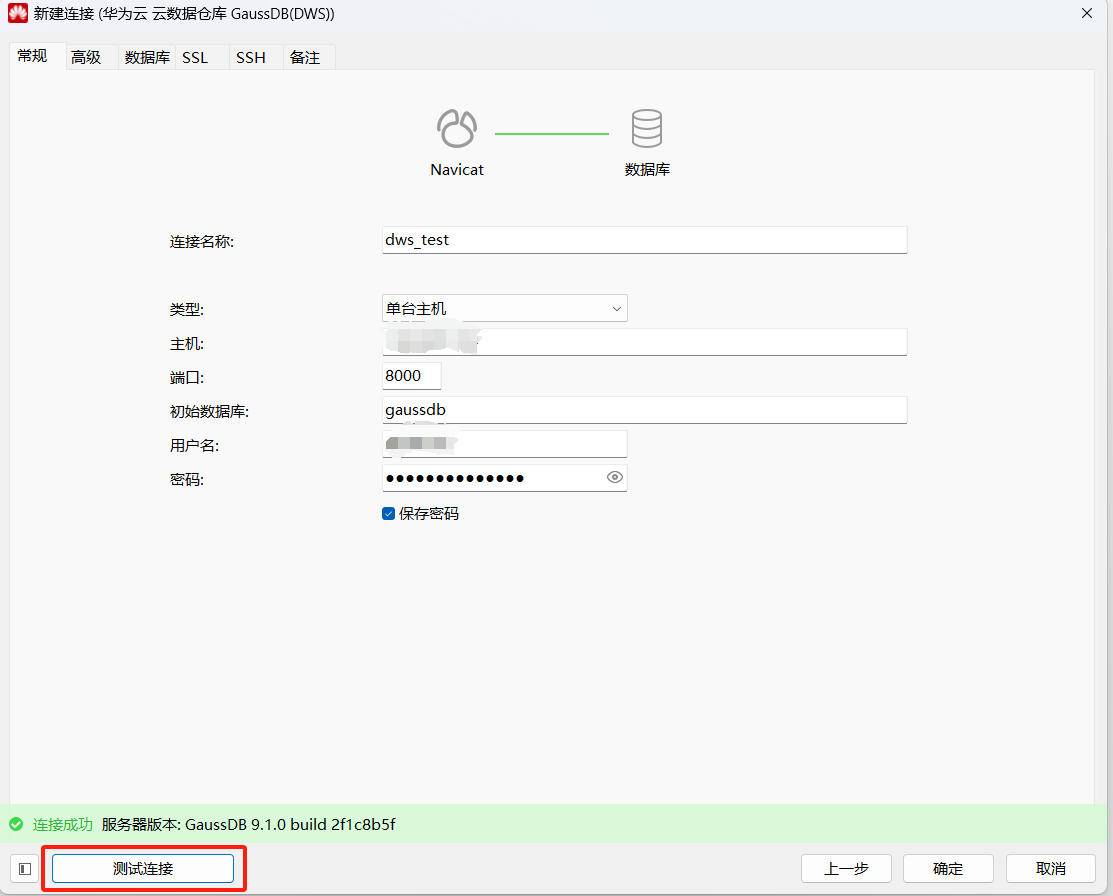Screen dimensions: 1113x896
Task: Open the 数据库 tab
Action: [147, 58]
